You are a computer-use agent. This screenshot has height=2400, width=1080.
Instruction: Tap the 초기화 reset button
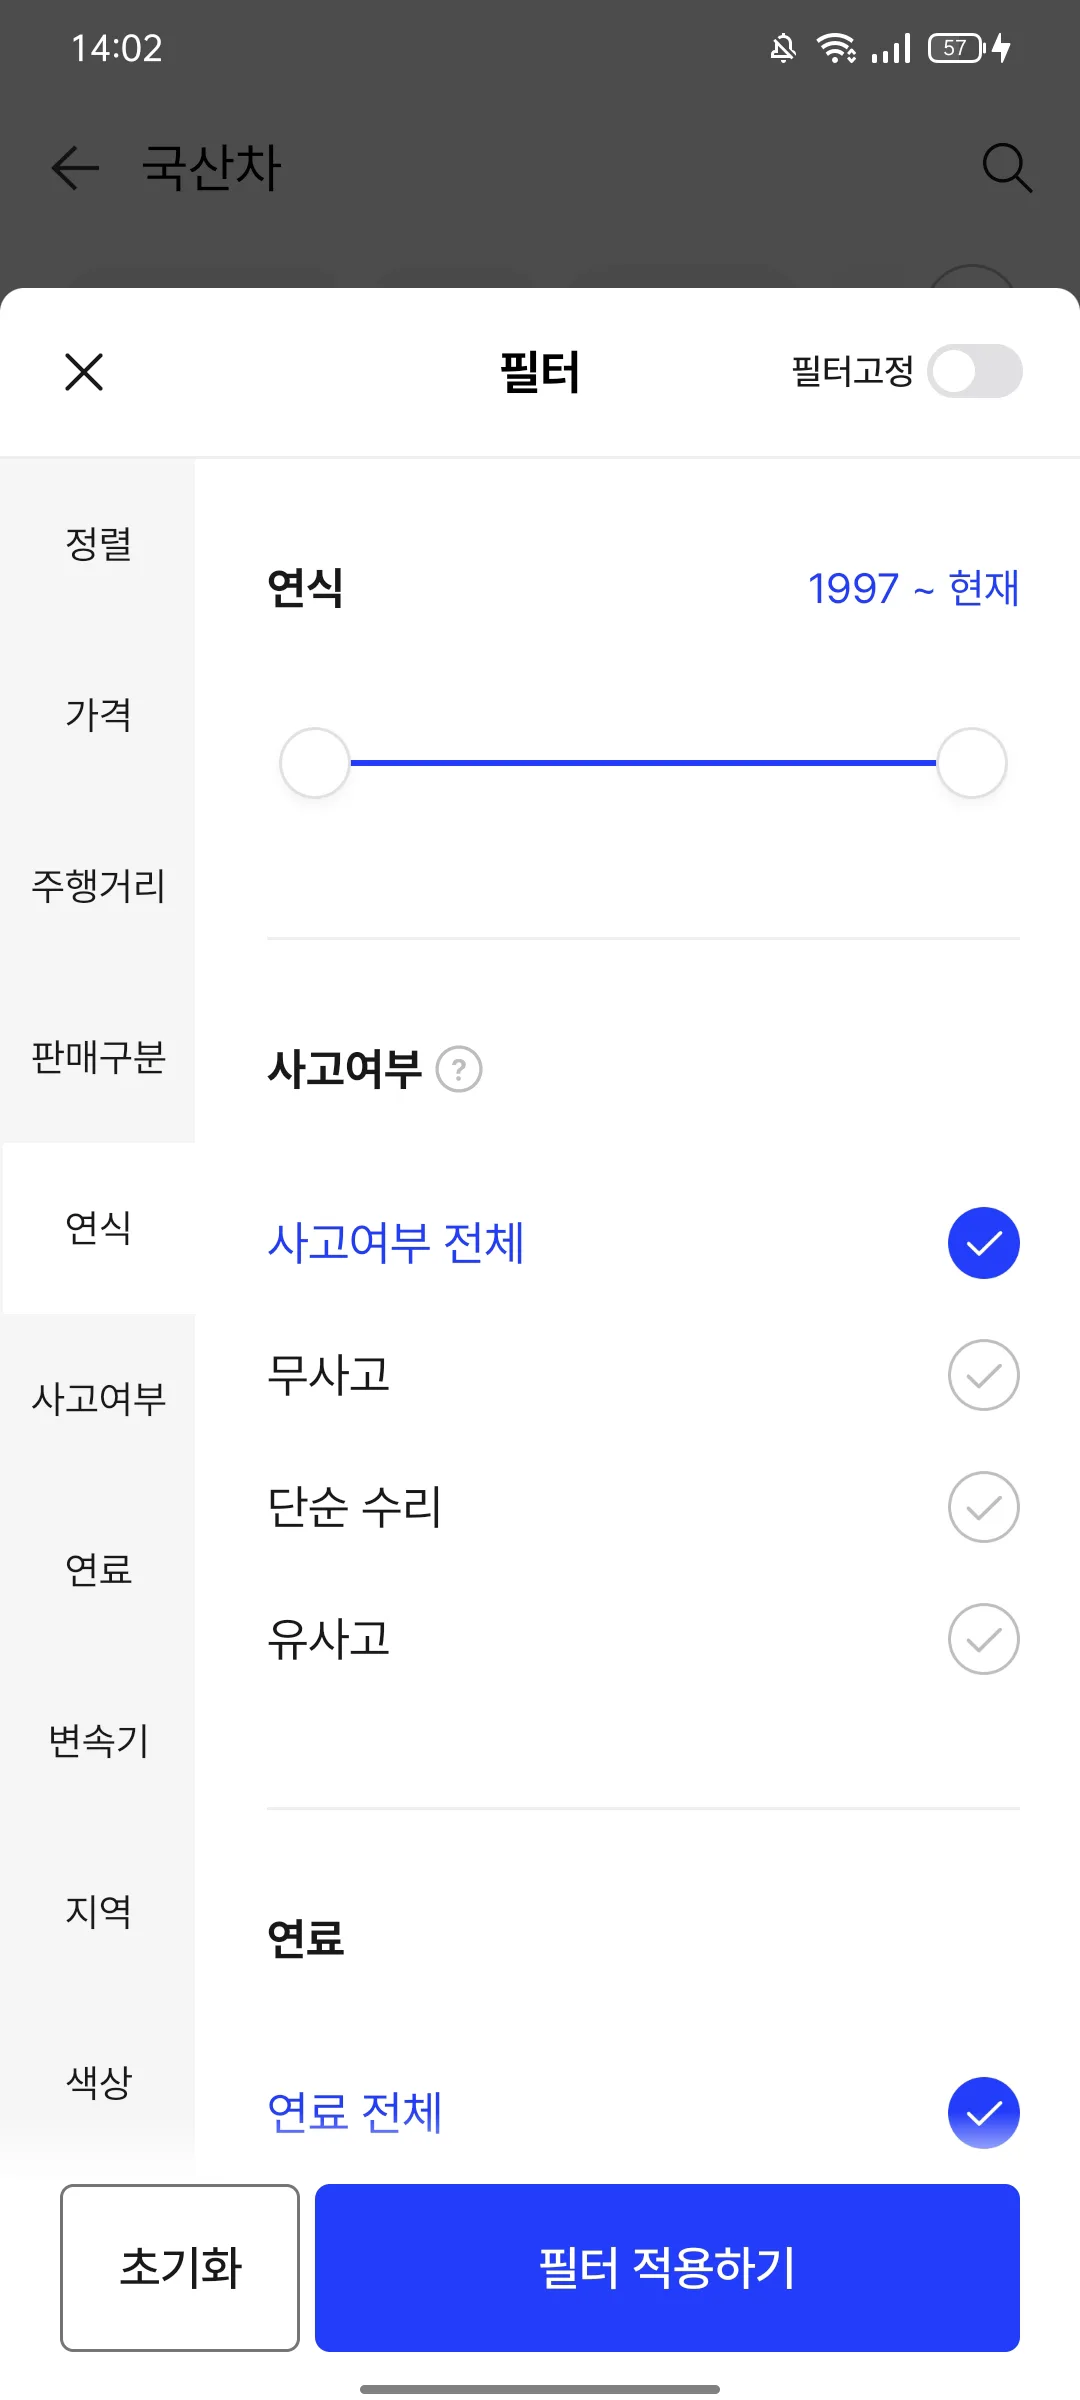click(180, 2267)
